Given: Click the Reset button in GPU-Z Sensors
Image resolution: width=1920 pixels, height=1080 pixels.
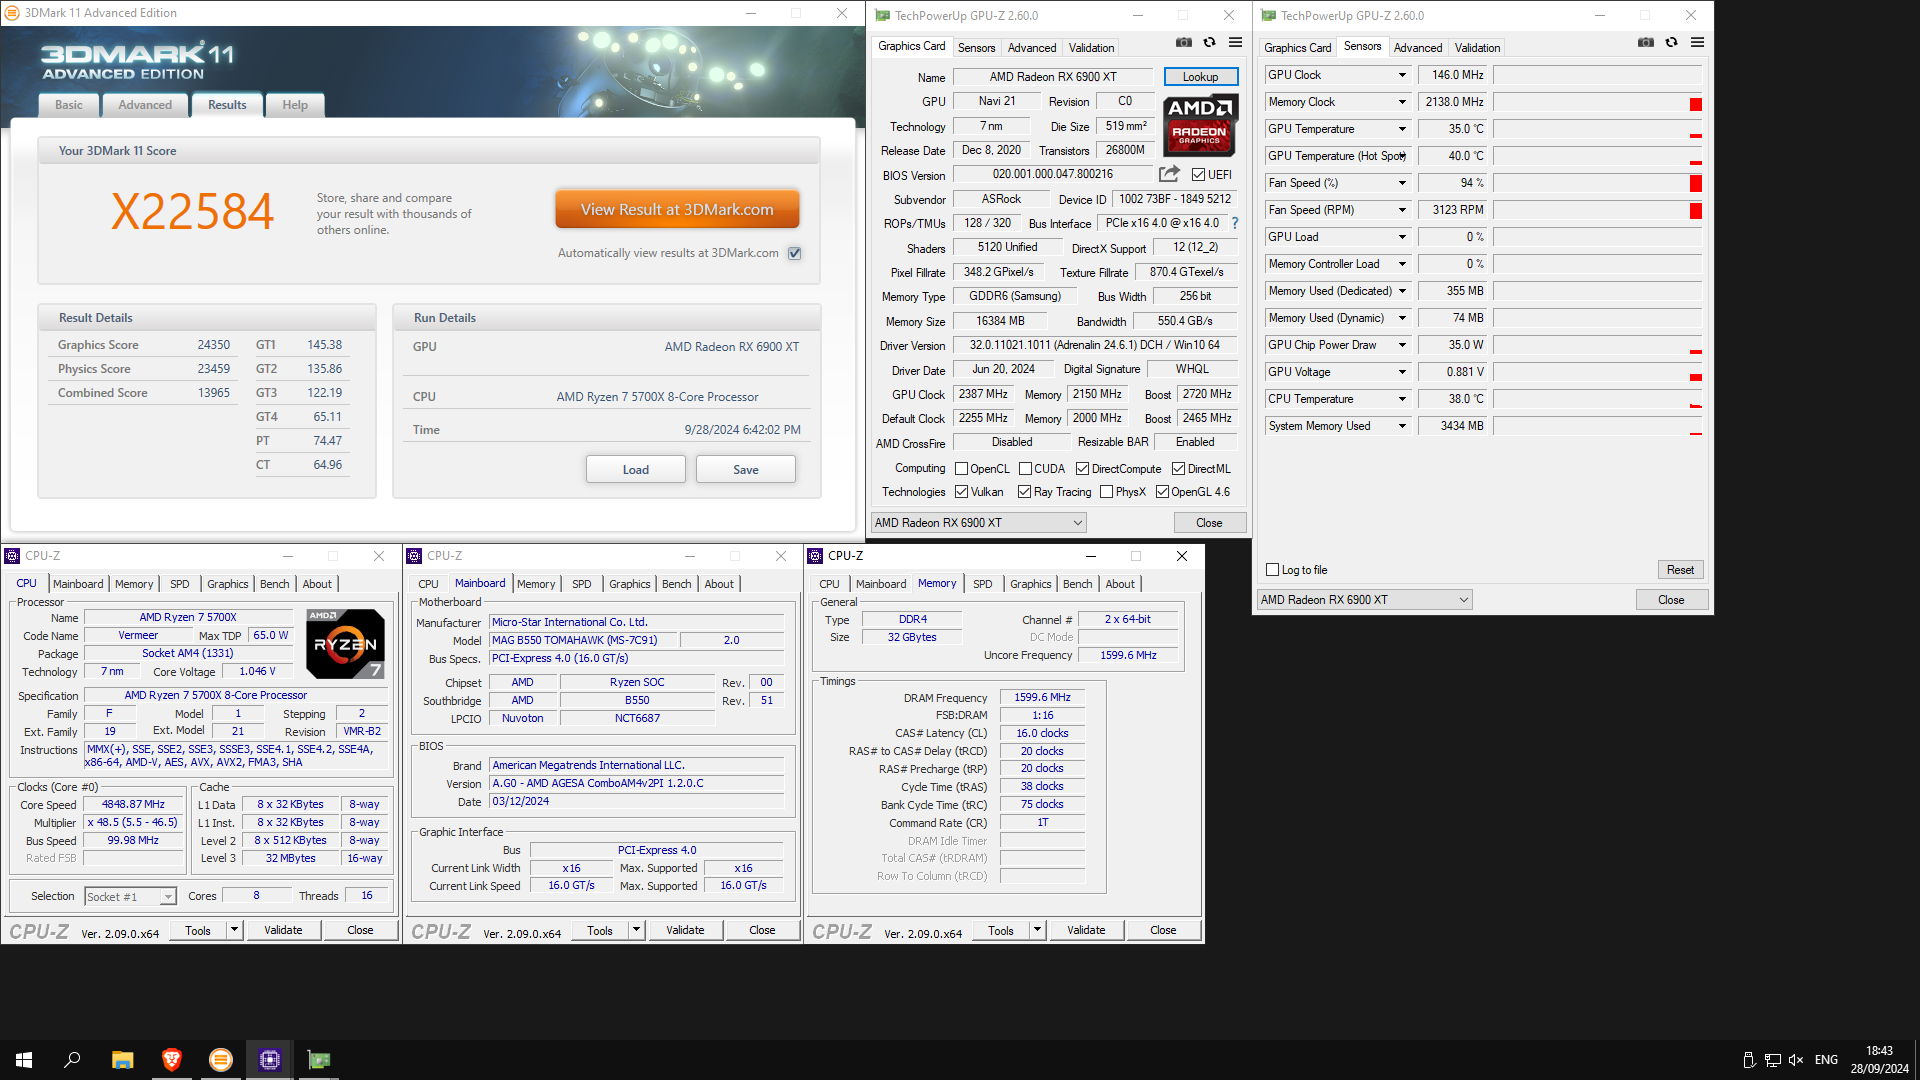Looking at the screenshot, I should [1680, 570].
